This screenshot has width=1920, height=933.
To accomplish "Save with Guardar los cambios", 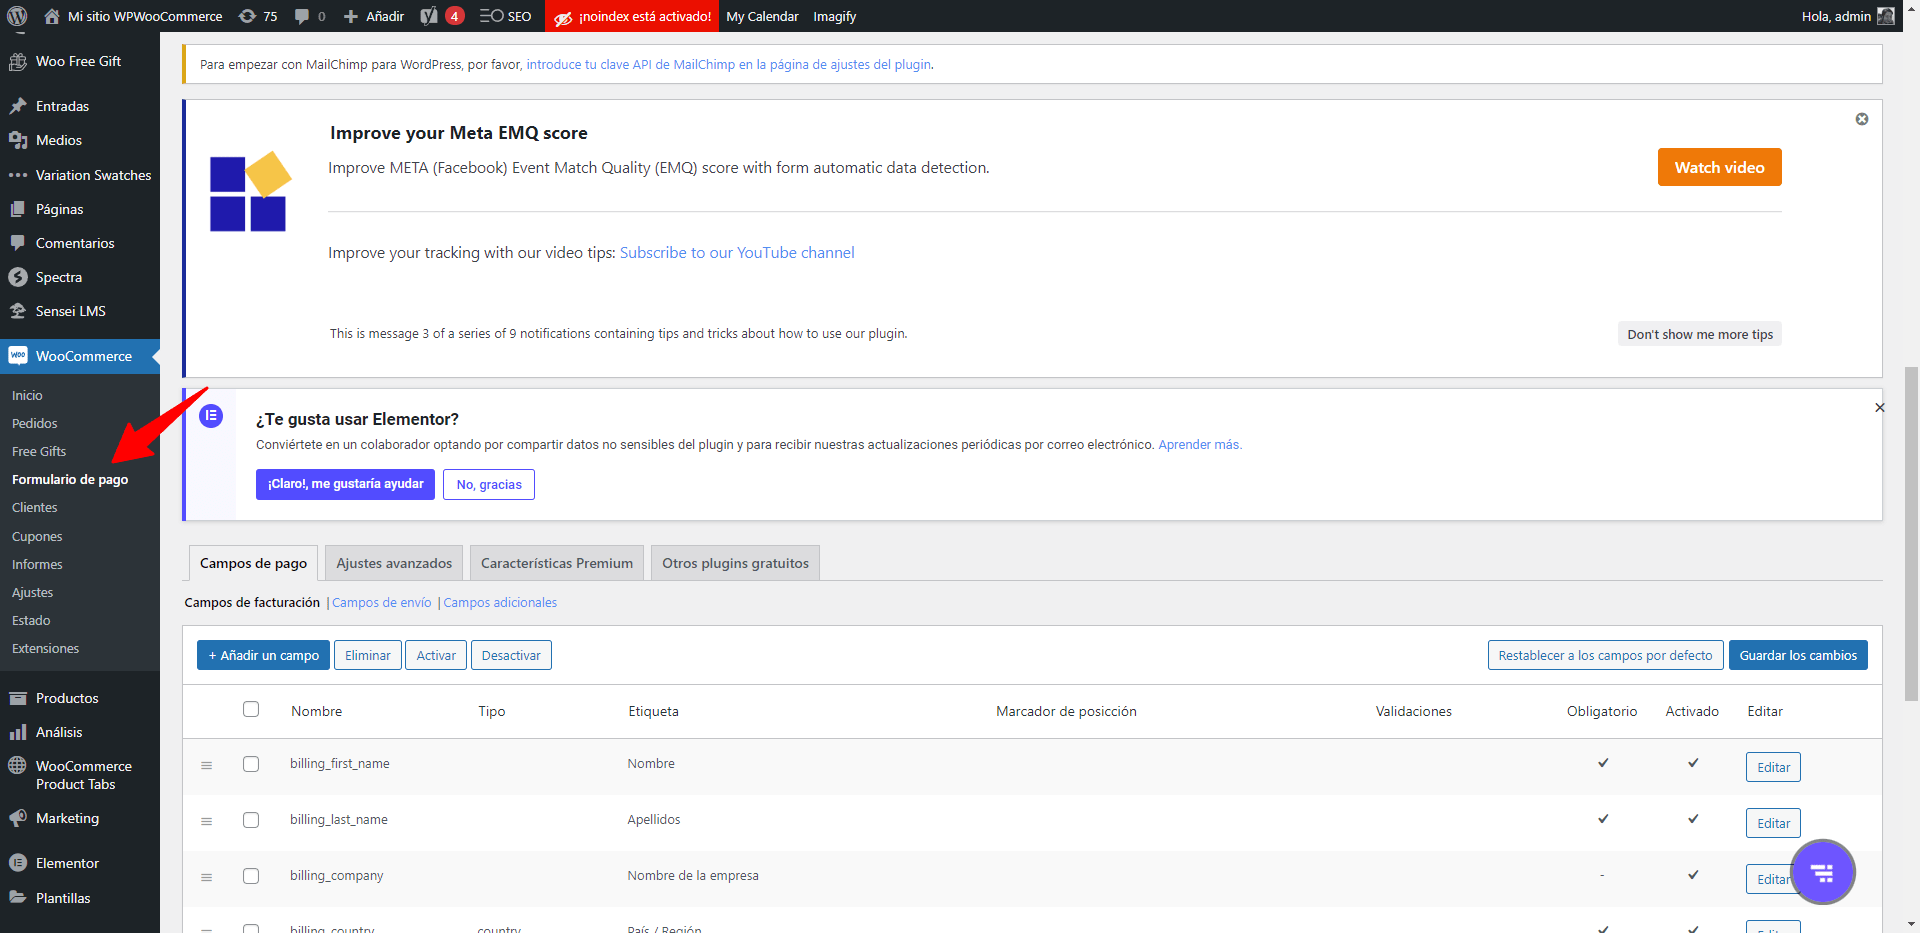I will click(1798, 655).
